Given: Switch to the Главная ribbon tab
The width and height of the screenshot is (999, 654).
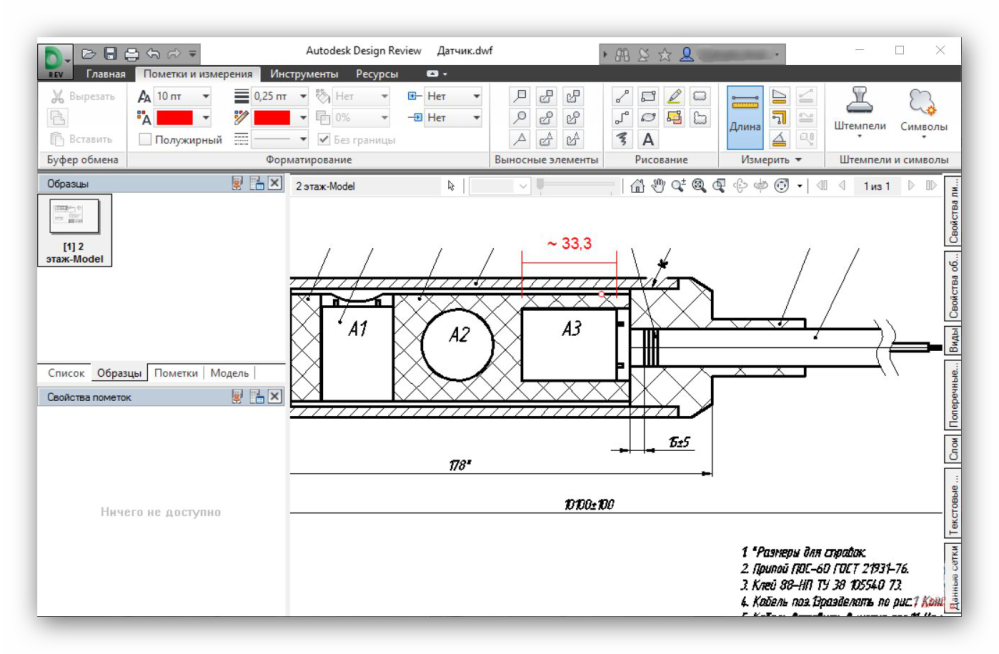Looking at the screenshot, I should [106, 74].
